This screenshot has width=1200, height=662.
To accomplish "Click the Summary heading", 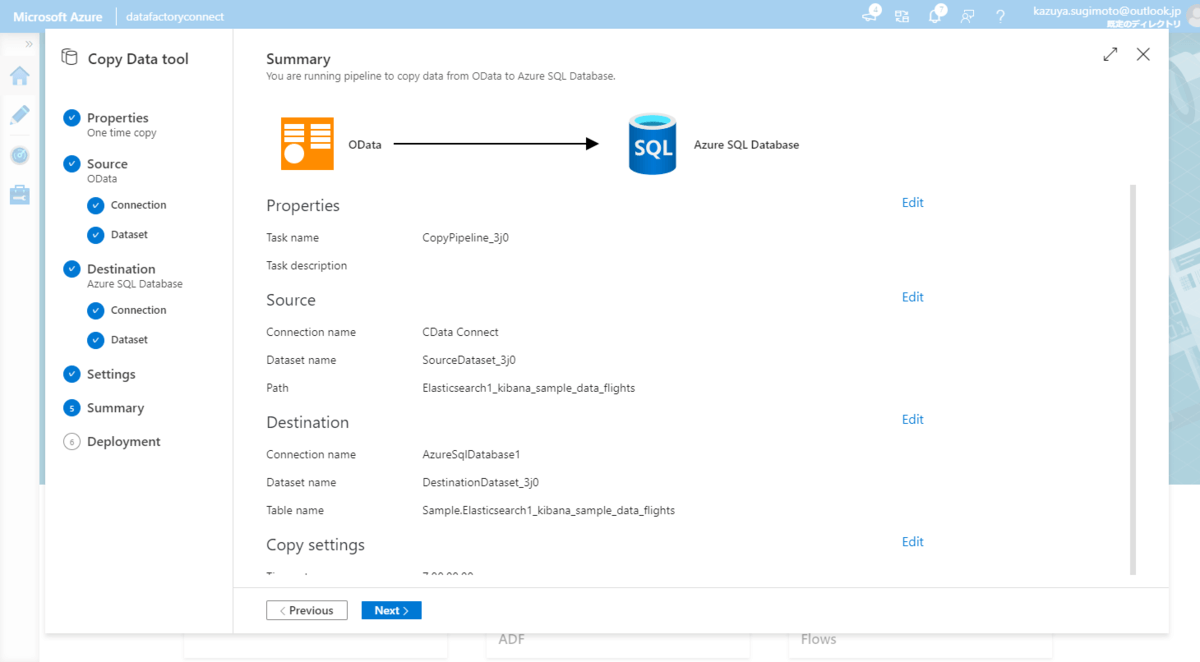I will pyautogui.click(x=298, y=59).
